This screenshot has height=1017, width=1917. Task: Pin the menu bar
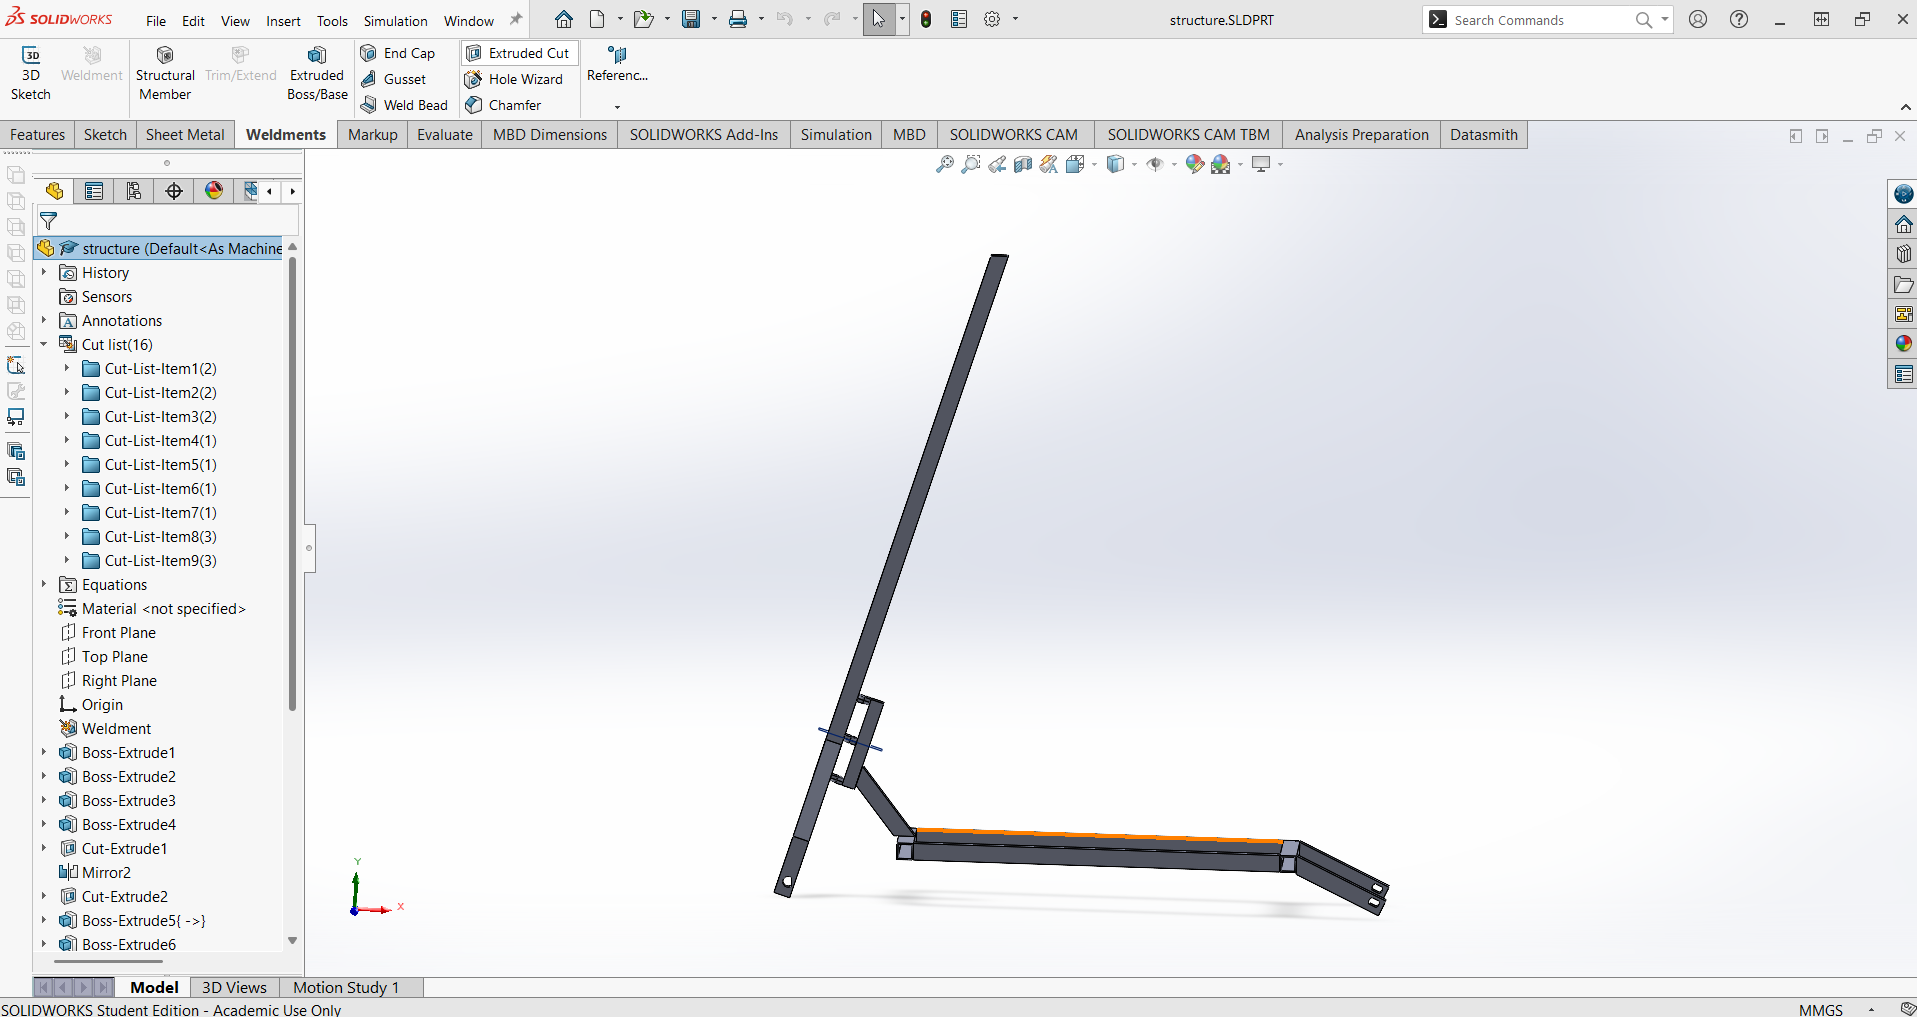(x=516, y=19)
